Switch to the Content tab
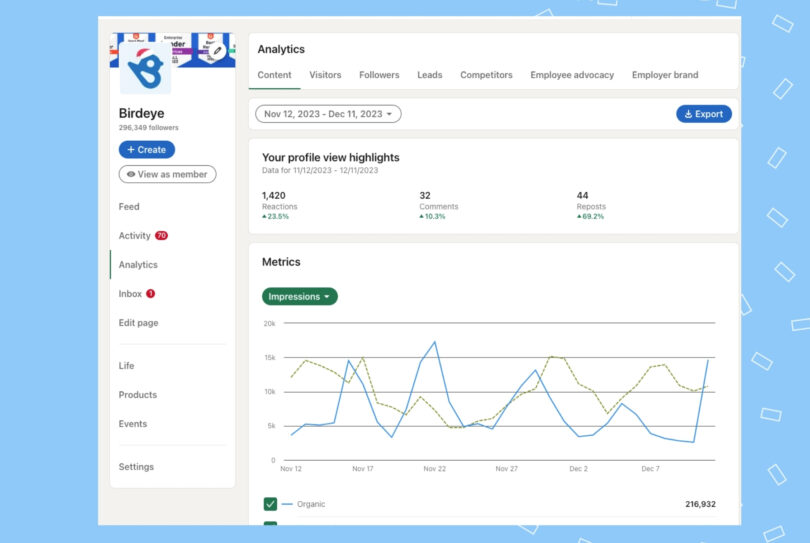 click(x=274, y=75)
